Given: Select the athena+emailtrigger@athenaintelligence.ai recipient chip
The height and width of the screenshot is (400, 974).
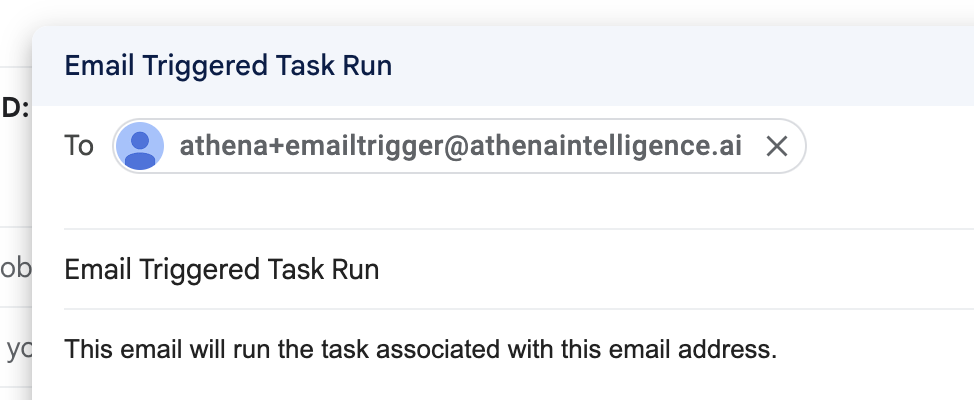Looking at the screenshot, I should 459,146.
